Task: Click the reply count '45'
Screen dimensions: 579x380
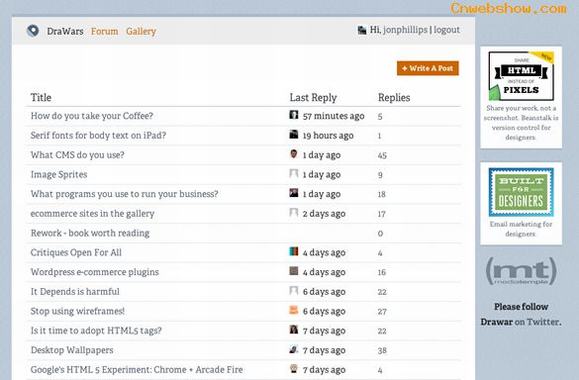Action: [382, 155]
